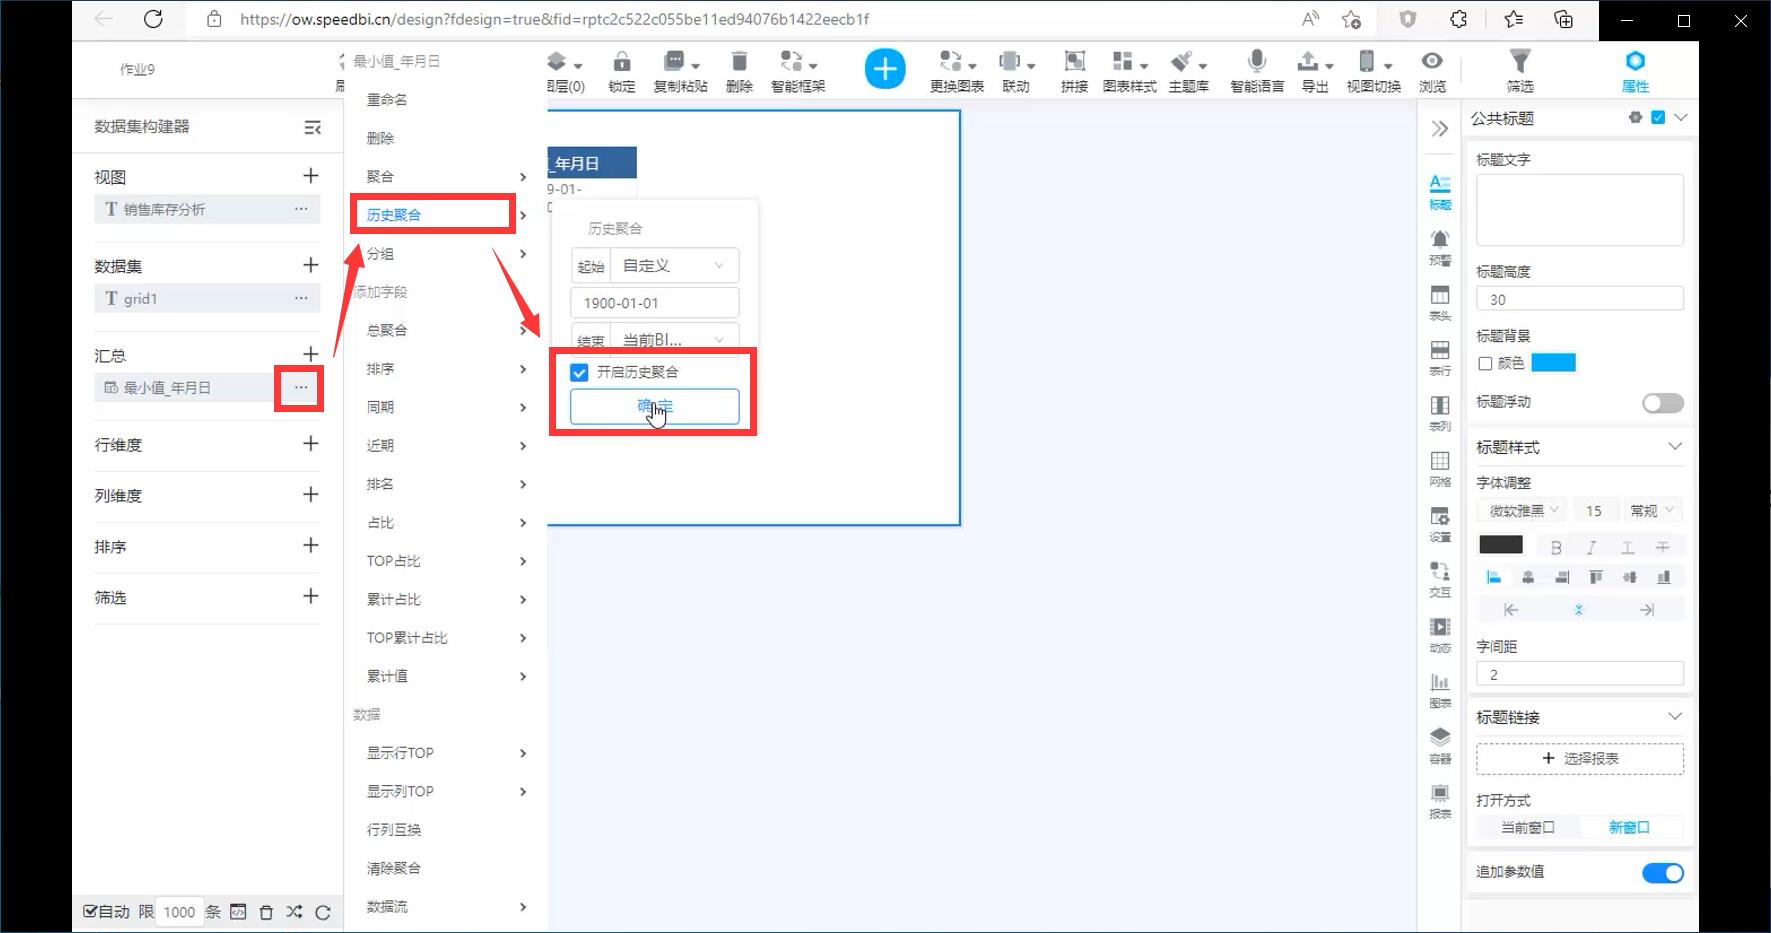
Task: Collapse the 公共标题 section chevron
Action: [x=1681, y=118]
